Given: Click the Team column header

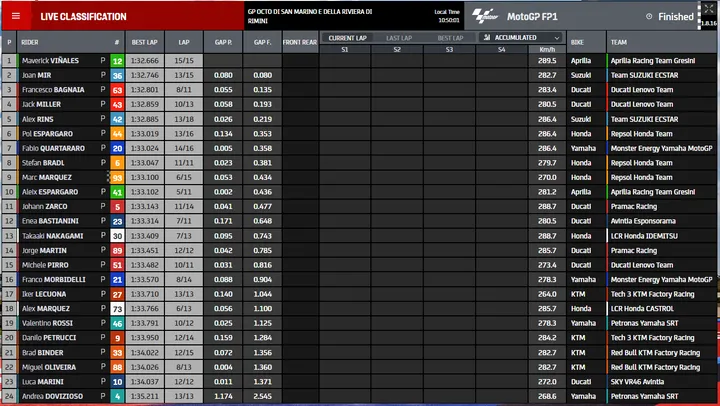Looking at the screenshot, I should coord(619,42).
